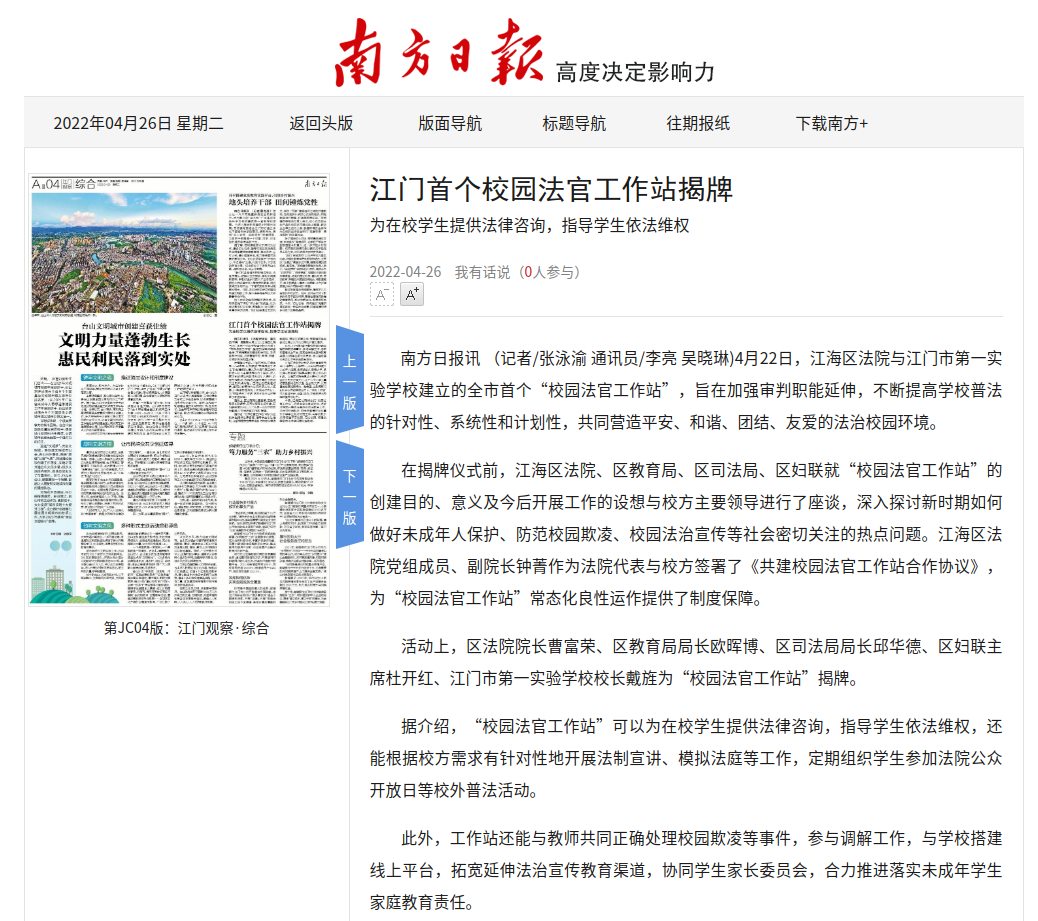Click 下载南方+ in the nav bar
This screenshot has height=921, width=1038.
pyautogui.click(x=831, y=123)
